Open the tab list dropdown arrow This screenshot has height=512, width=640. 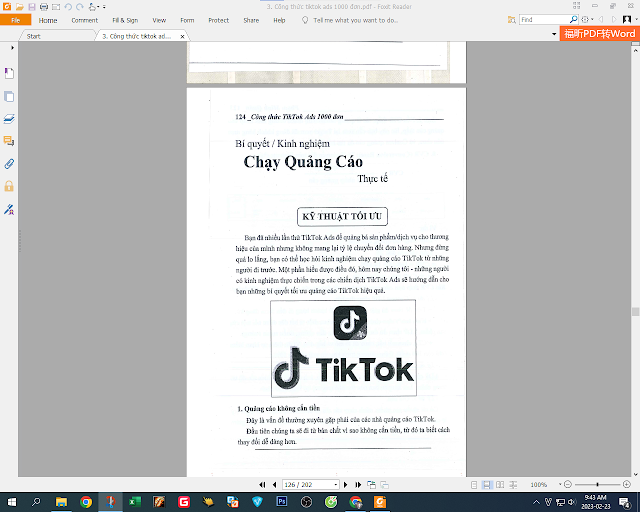pos(554,34)
